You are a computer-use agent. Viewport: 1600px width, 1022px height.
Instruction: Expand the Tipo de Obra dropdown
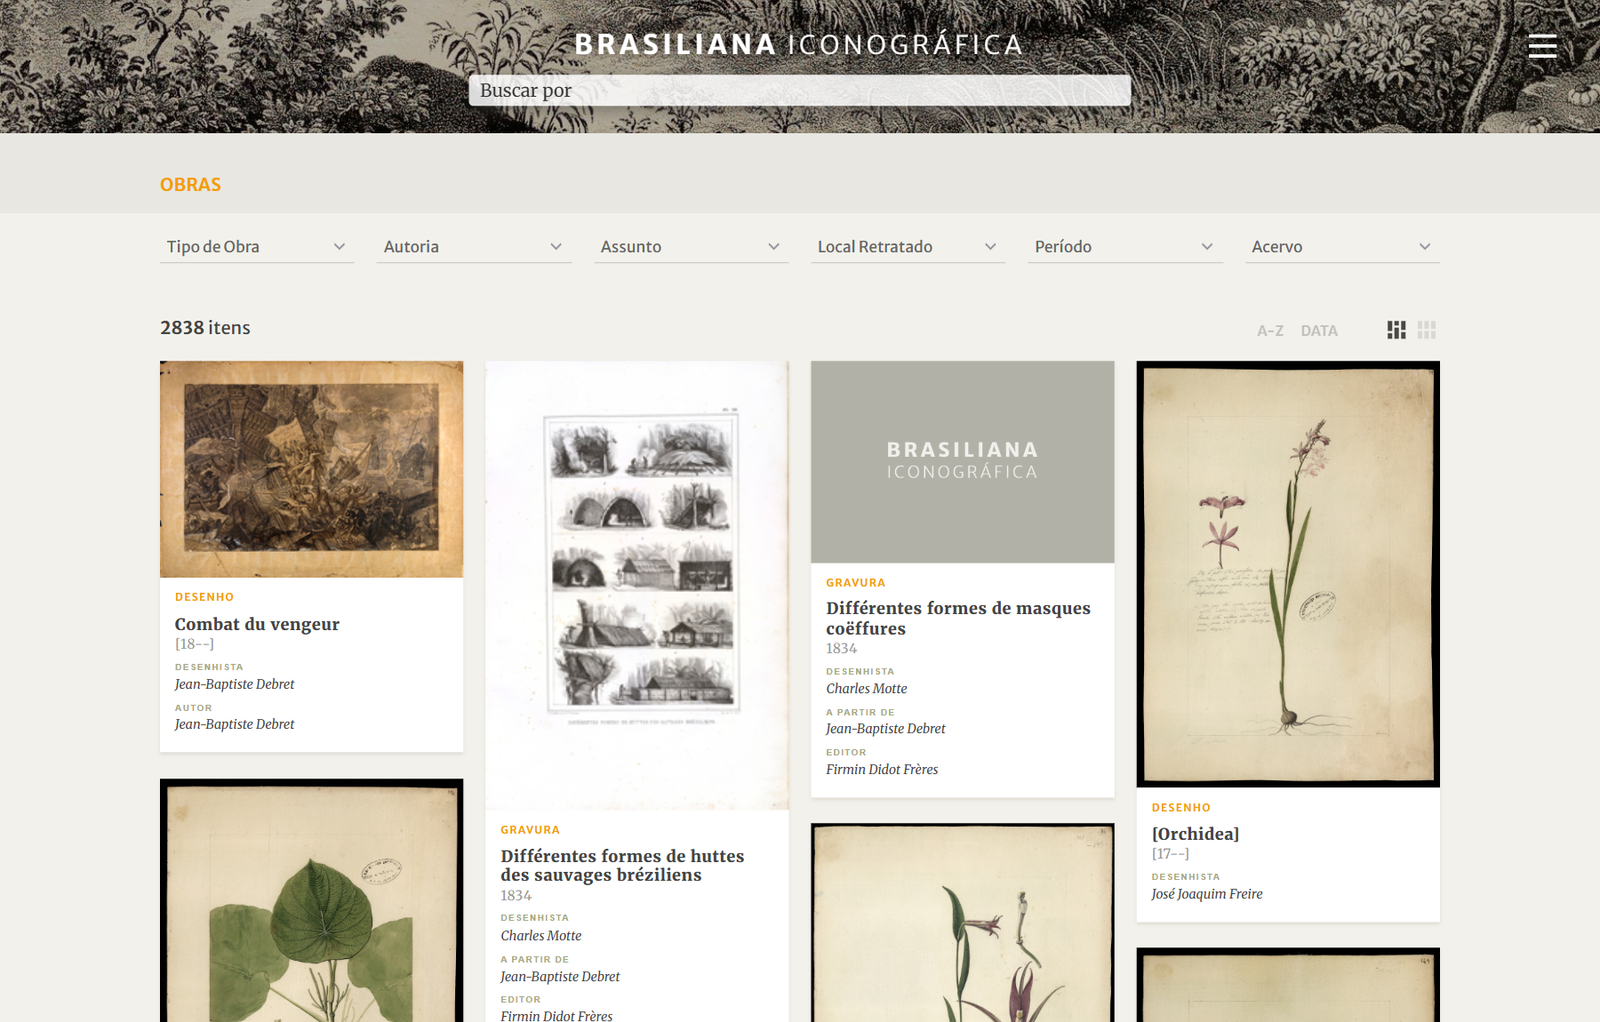pos(257,247)
